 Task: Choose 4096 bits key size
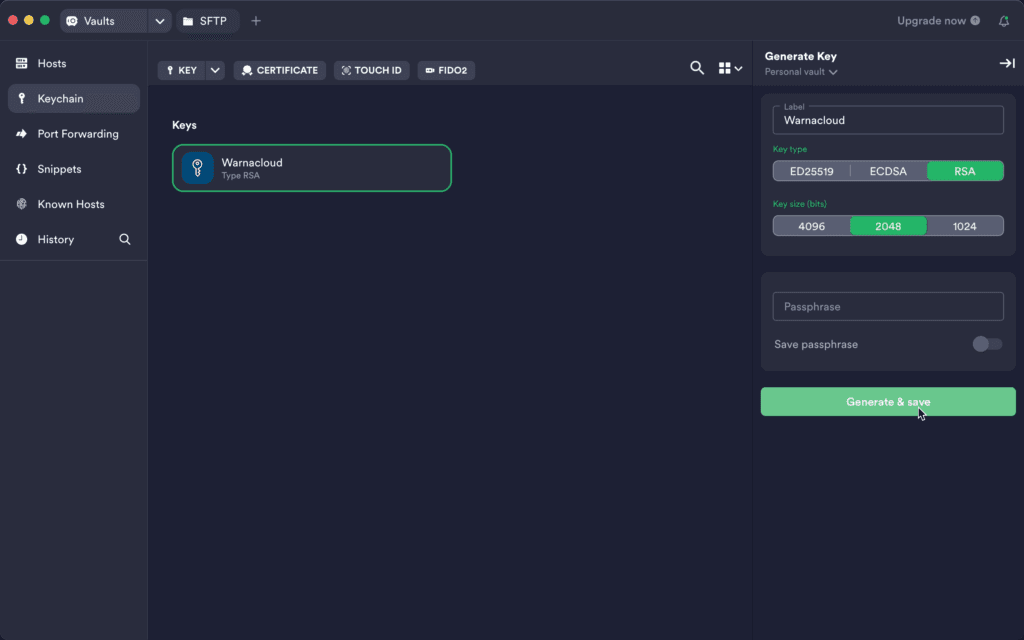click(x=811, y=226)
